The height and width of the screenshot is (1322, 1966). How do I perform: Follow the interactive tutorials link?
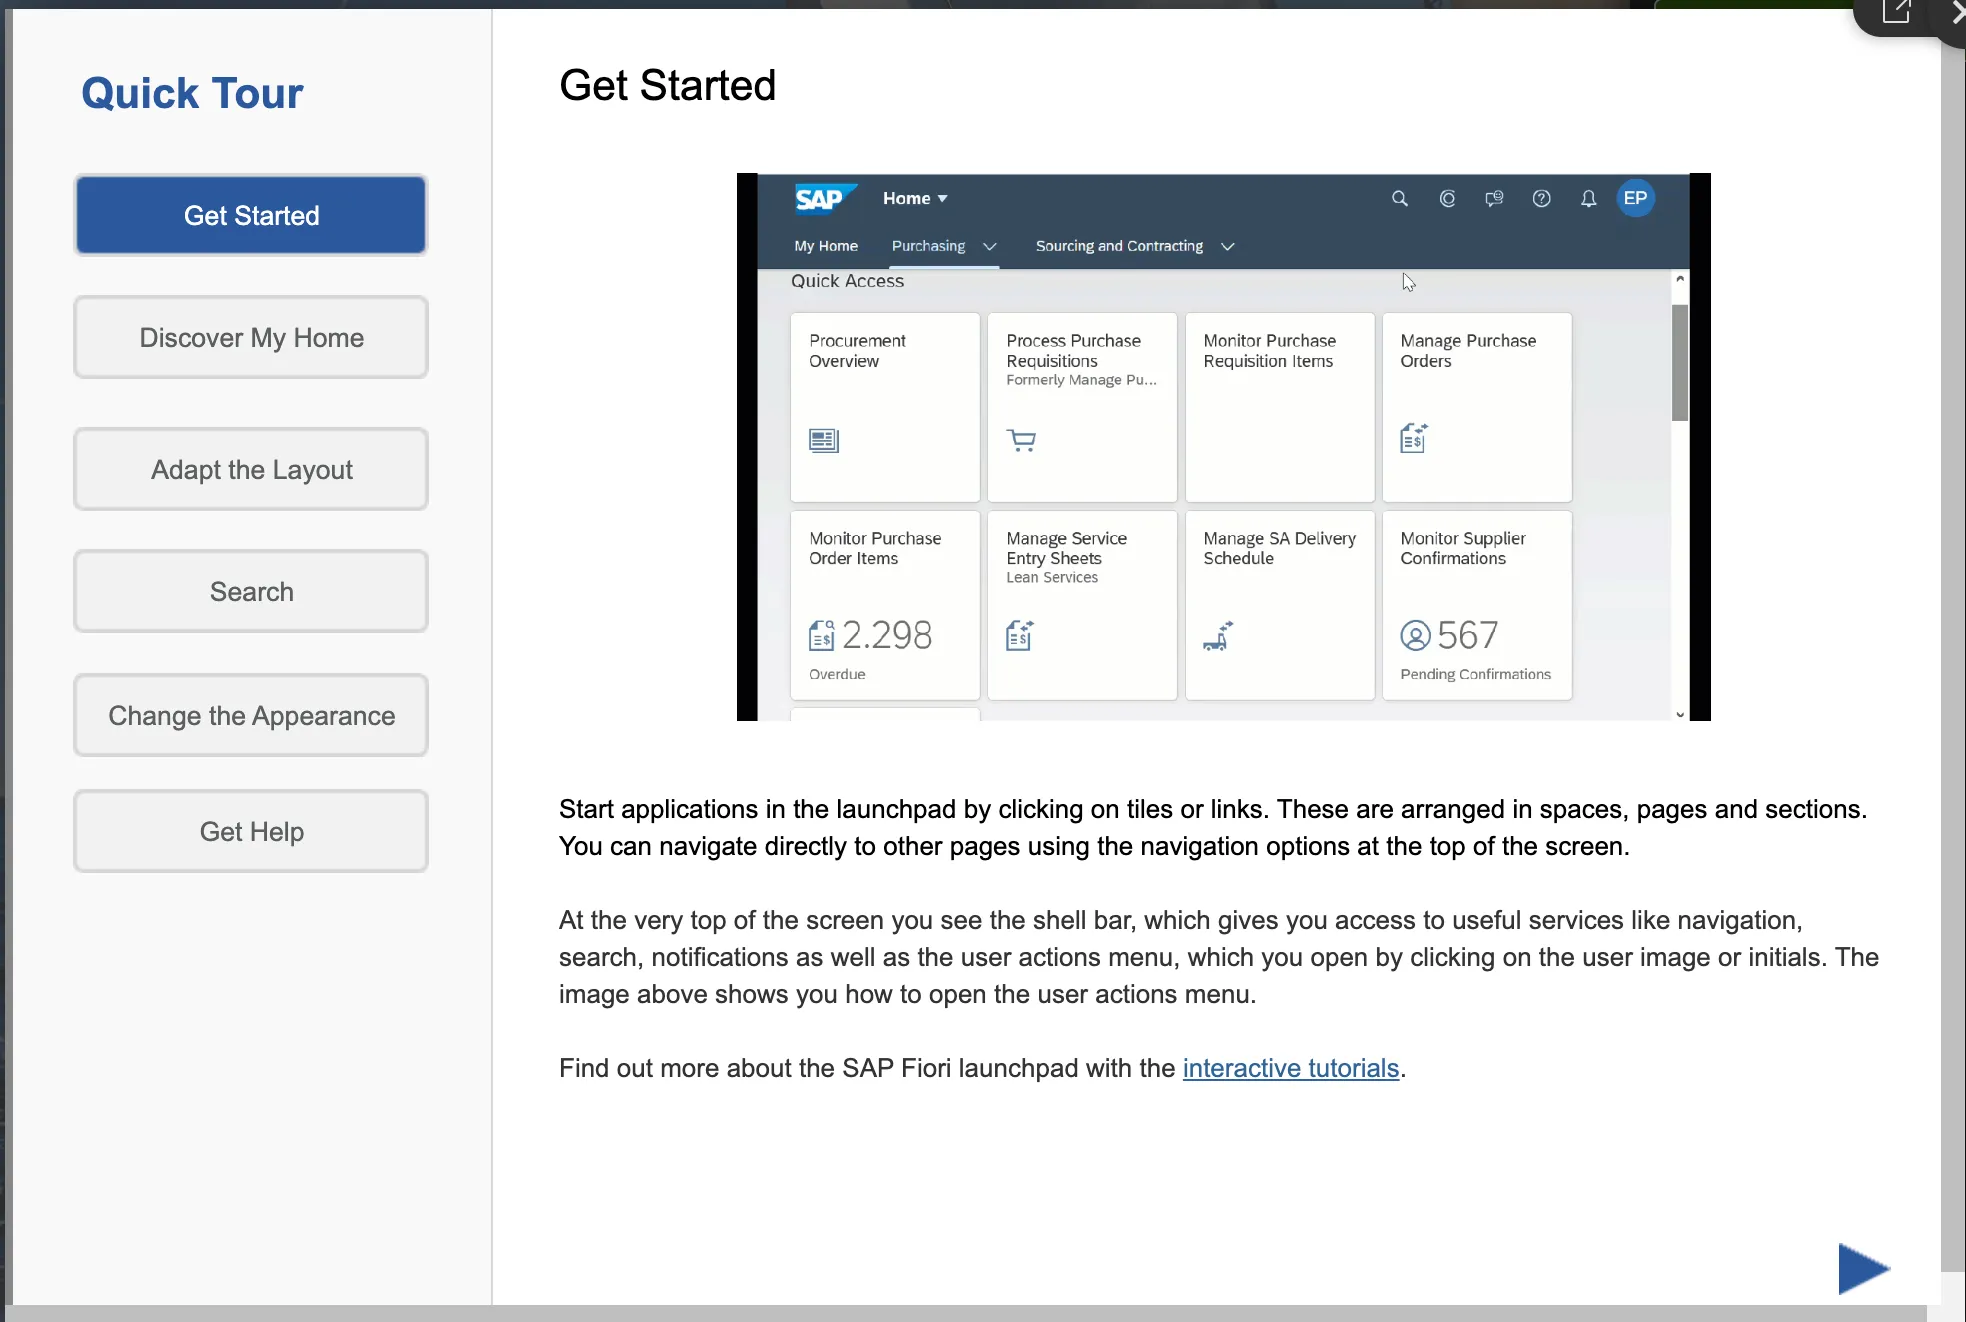tap(1290, 1068)
